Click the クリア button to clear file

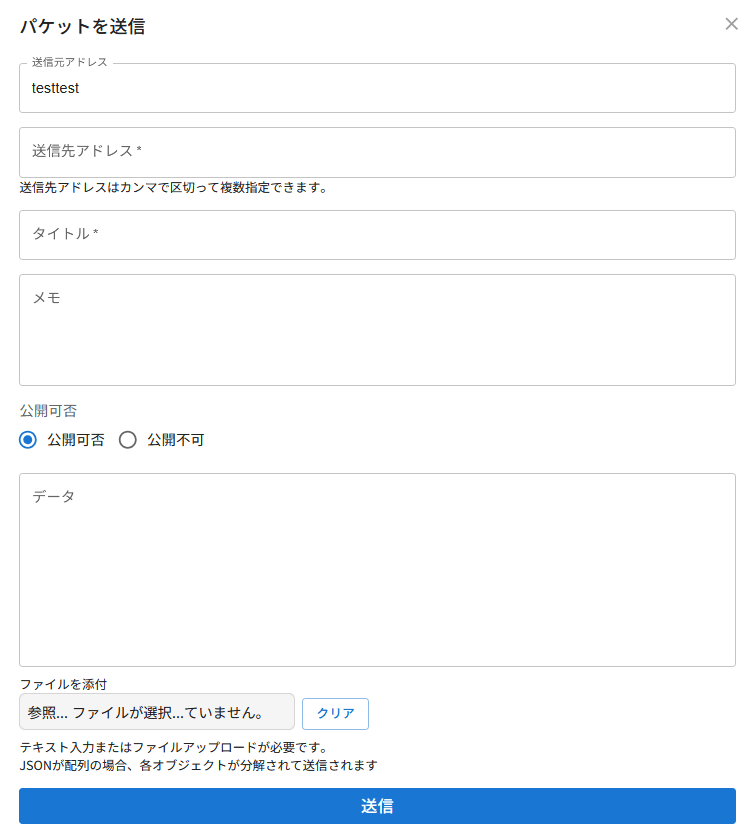click(x=335, y=712)
